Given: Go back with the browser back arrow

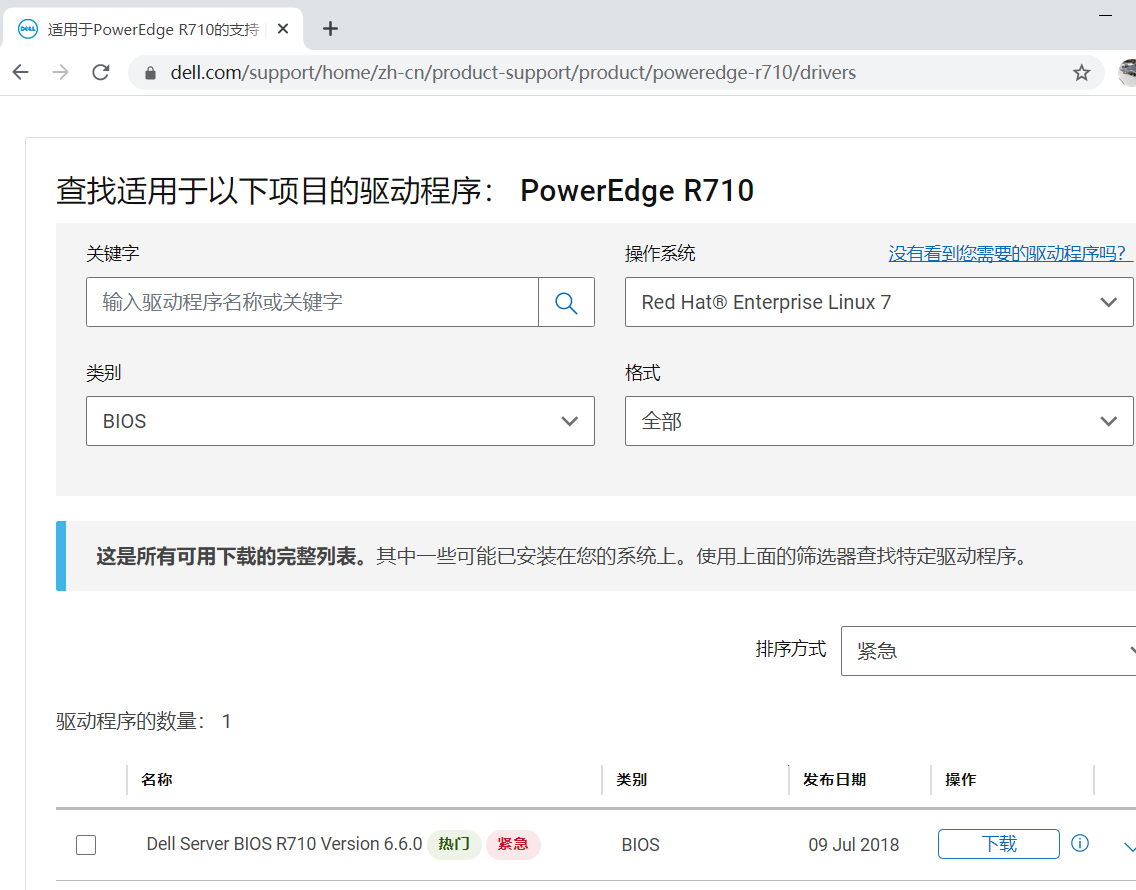Looking at the screenshot, I should coord(21,72).
